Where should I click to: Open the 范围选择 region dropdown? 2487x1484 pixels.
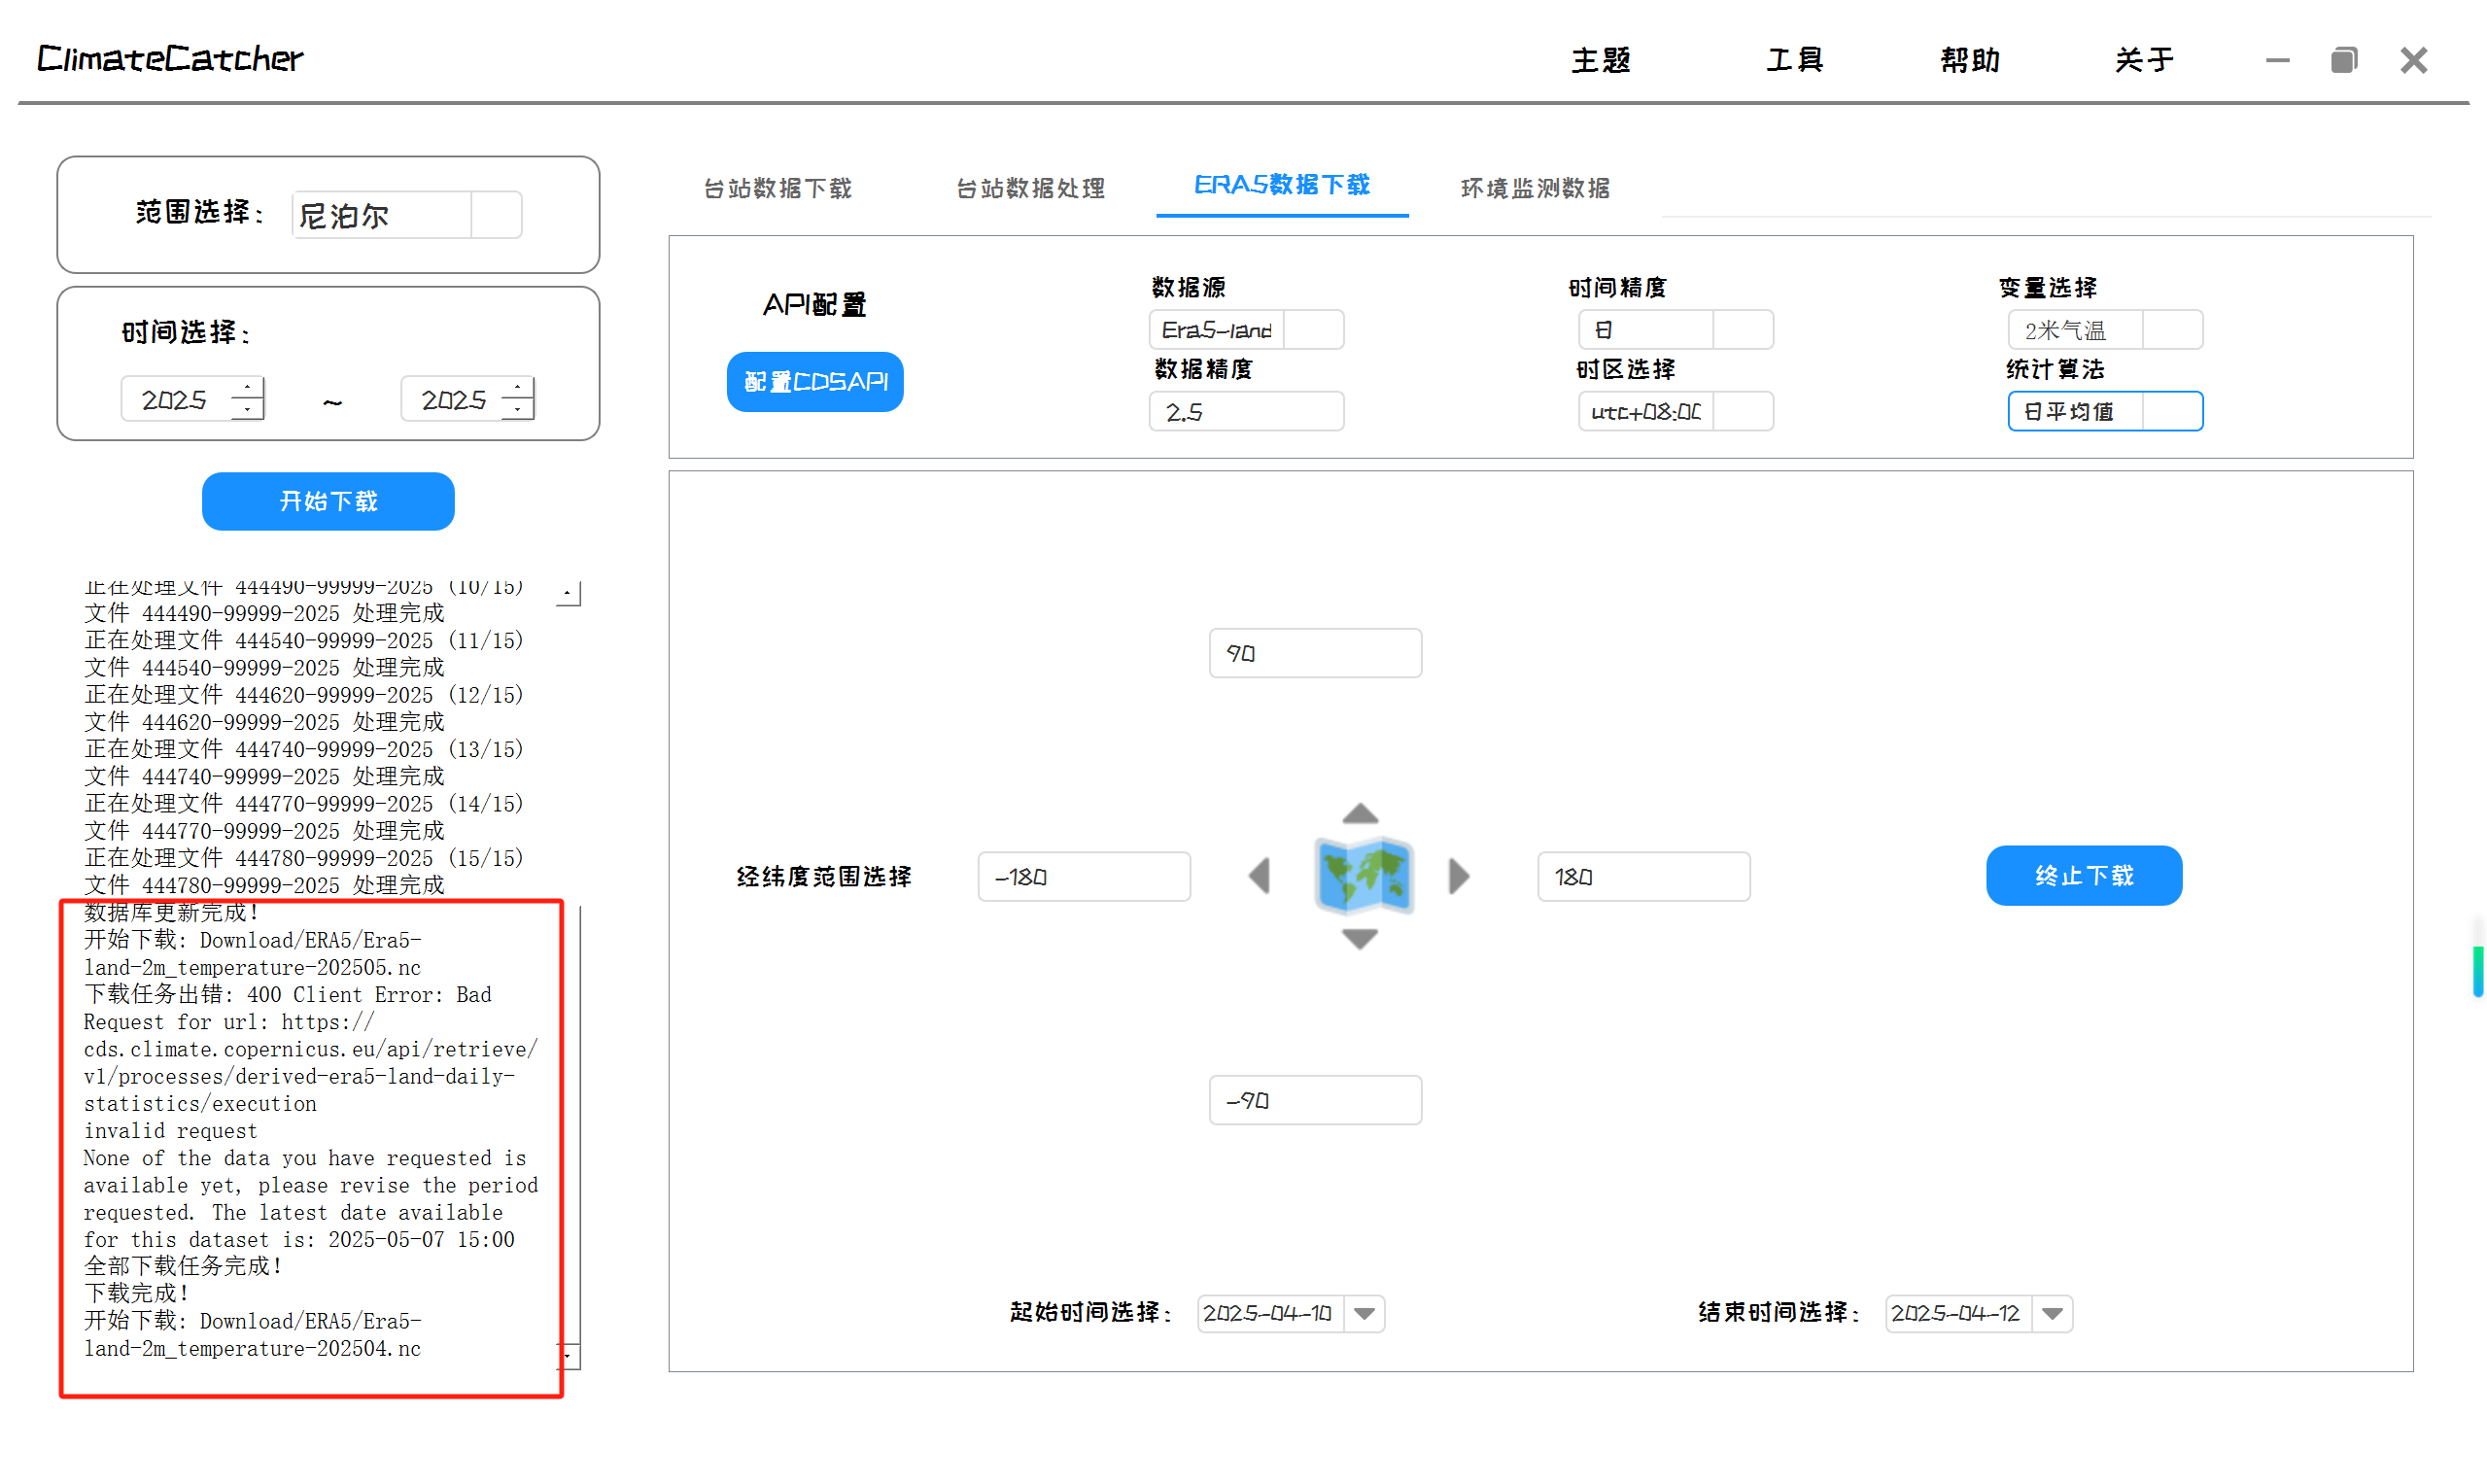pos(496,215)
